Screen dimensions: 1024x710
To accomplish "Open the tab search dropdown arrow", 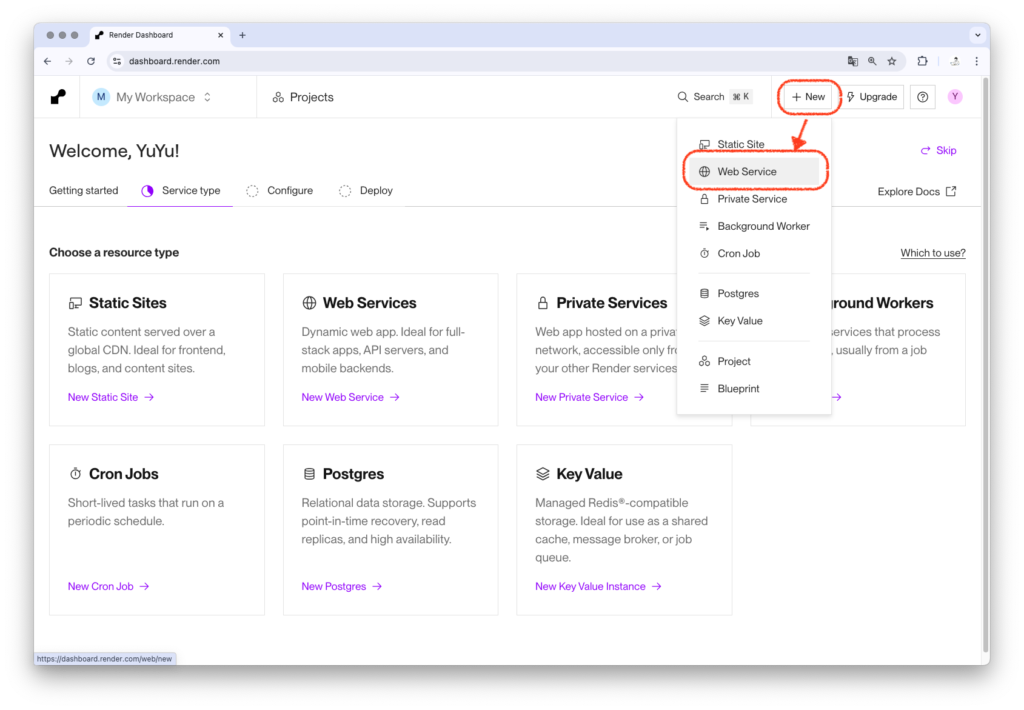I will click(x=978, y=35).
